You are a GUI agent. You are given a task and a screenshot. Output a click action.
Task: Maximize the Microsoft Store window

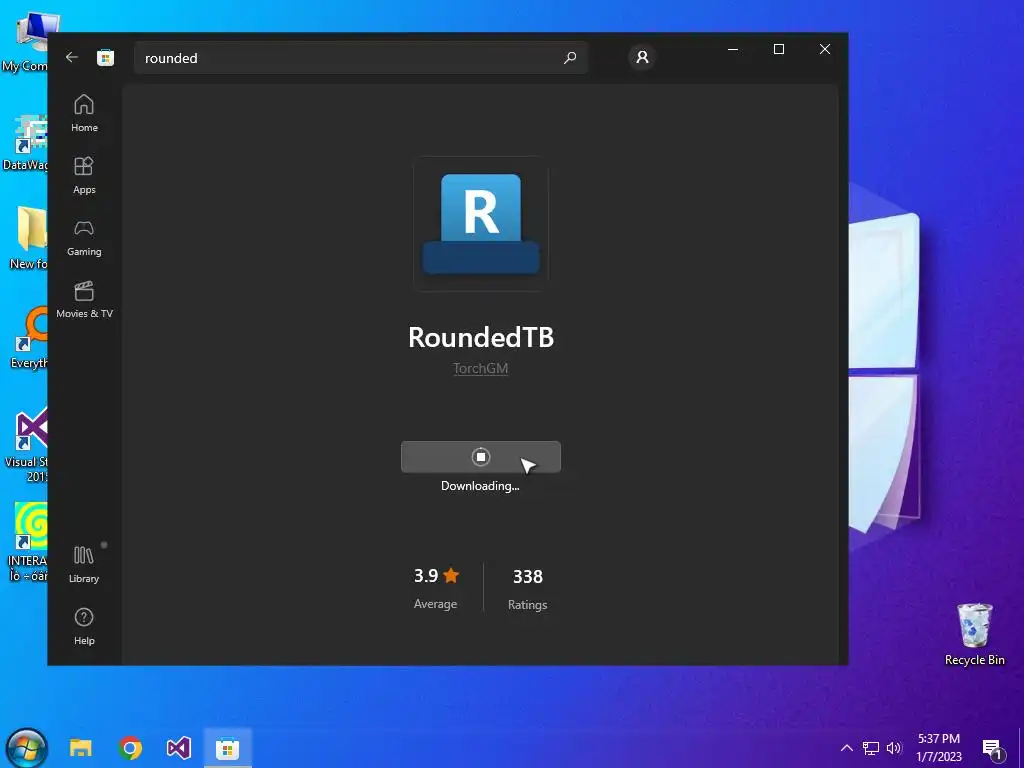point(778,49)
